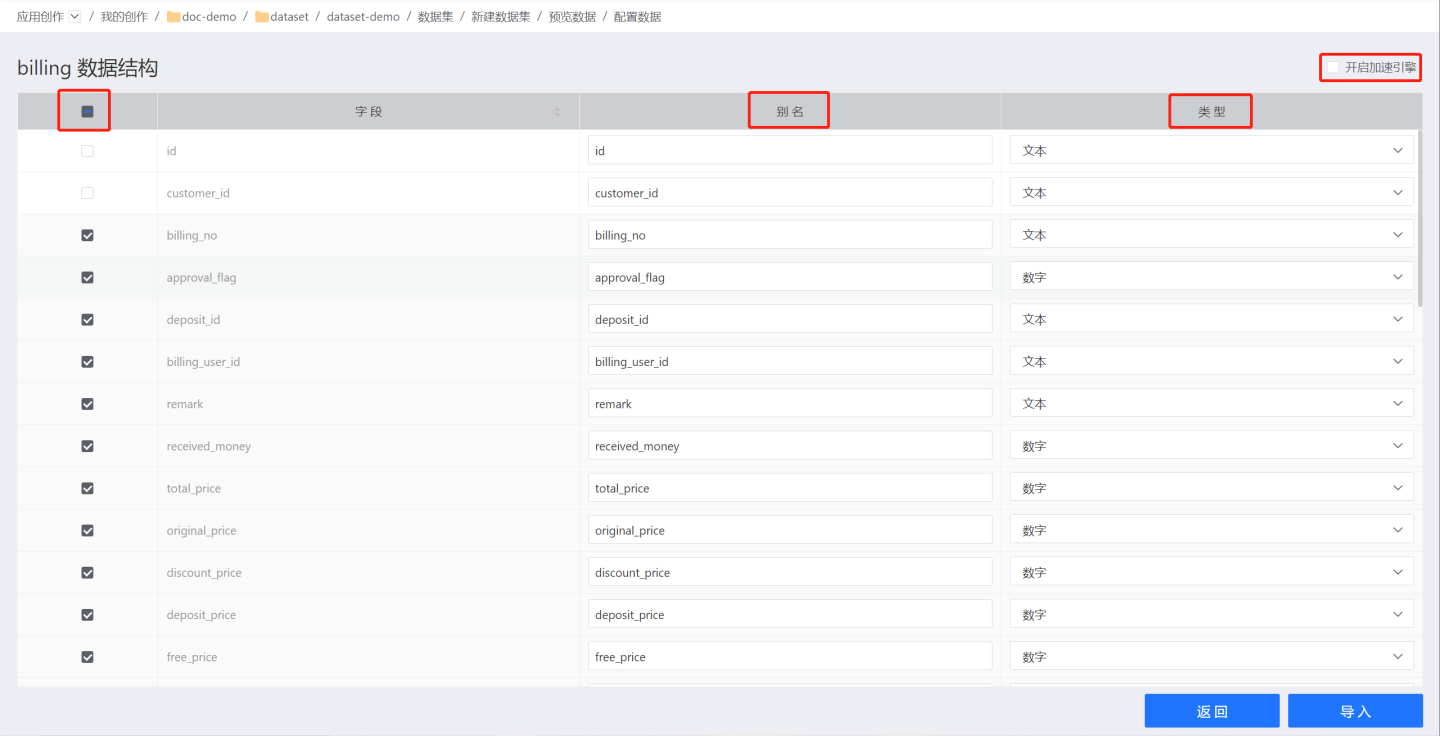This screenshot has height=736, width=1440.
Task: Check the id field checkbox
Action: coord(87,151)
